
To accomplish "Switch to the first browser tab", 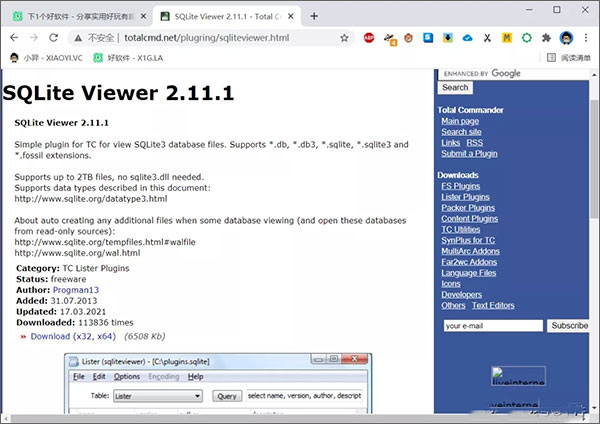I will pos(75,16).
